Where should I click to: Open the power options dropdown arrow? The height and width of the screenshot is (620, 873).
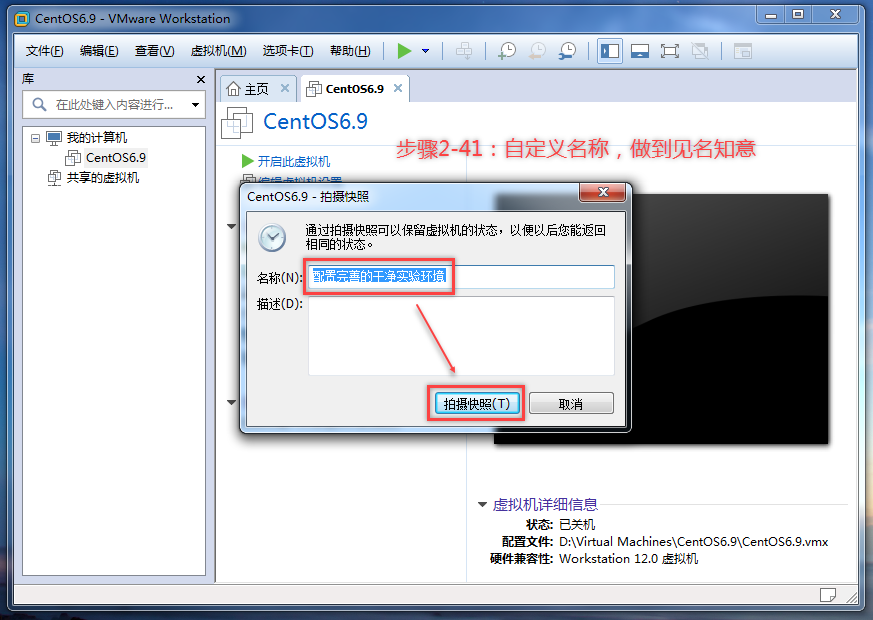click(x=425, y=51)
